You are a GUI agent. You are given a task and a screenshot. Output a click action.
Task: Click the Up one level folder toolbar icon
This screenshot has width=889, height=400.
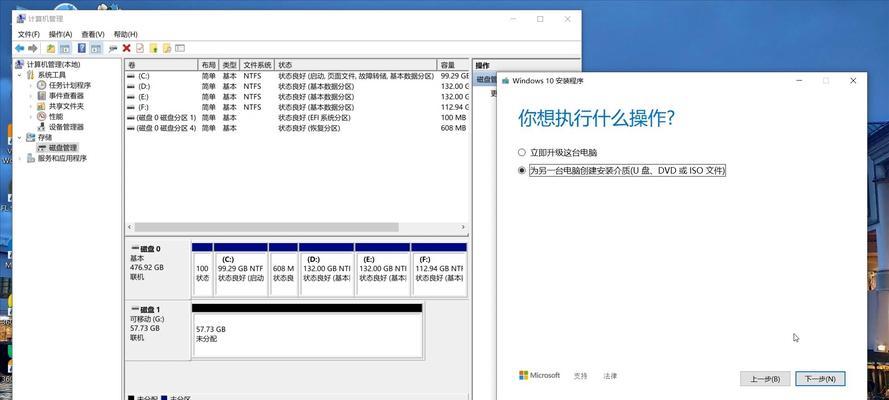[x=51, y=49]
